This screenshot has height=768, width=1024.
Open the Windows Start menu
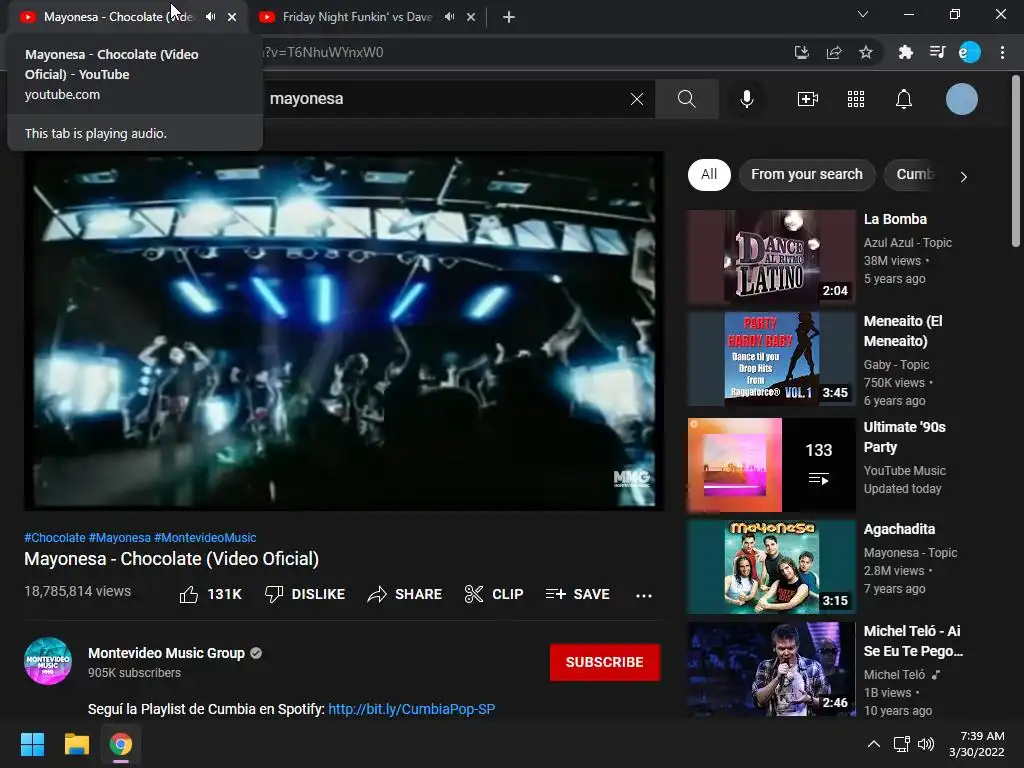point(33,744)
